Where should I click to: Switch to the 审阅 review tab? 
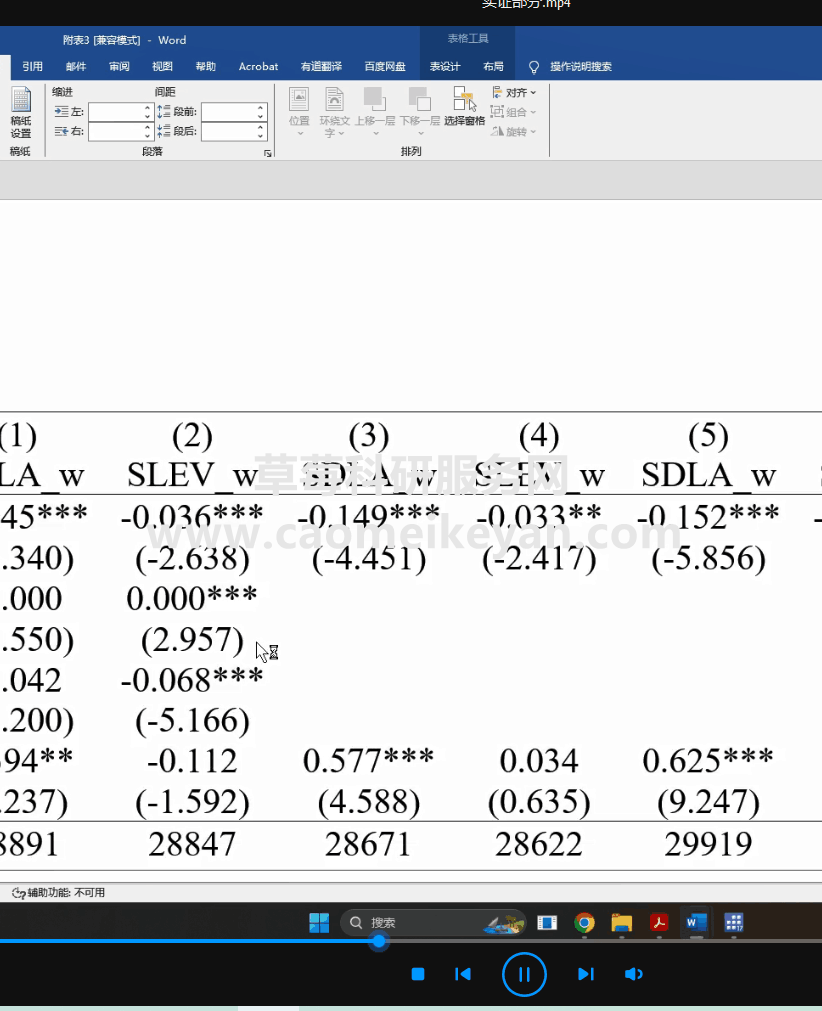click(x=119, y=66)
